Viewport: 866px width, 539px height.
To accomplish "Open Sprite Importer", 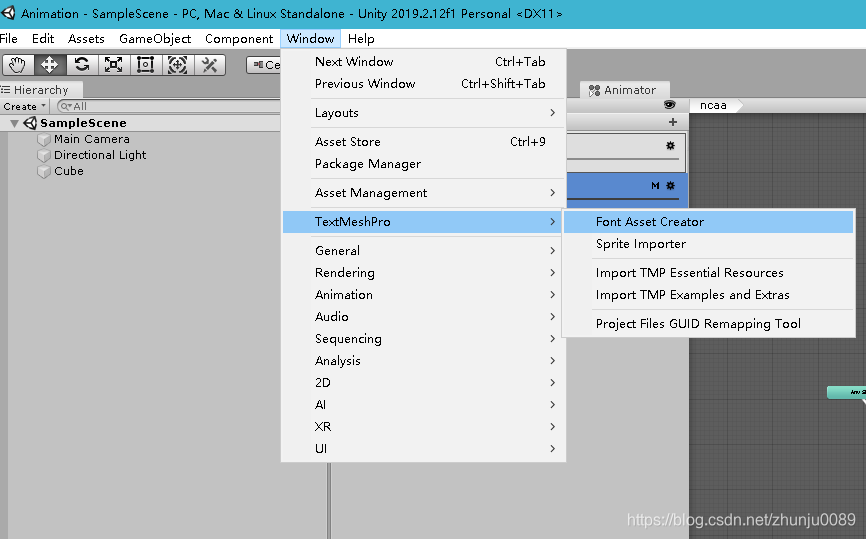I will coord(709,244).
